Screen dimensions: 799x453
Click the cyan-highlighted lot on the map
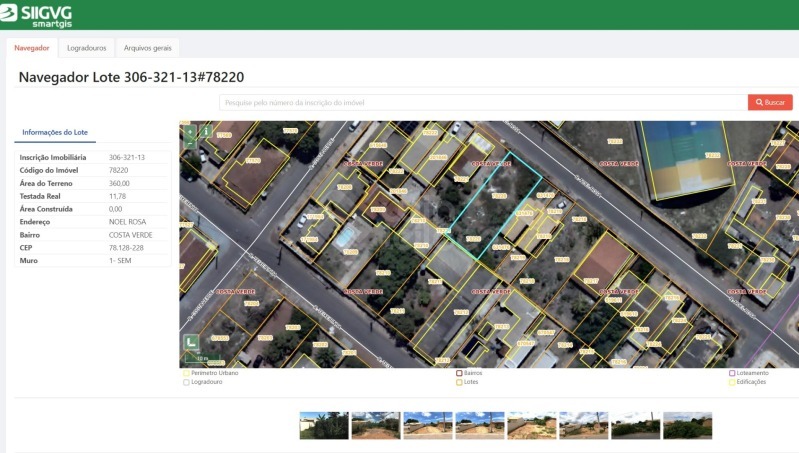click(x=494, y=206)
